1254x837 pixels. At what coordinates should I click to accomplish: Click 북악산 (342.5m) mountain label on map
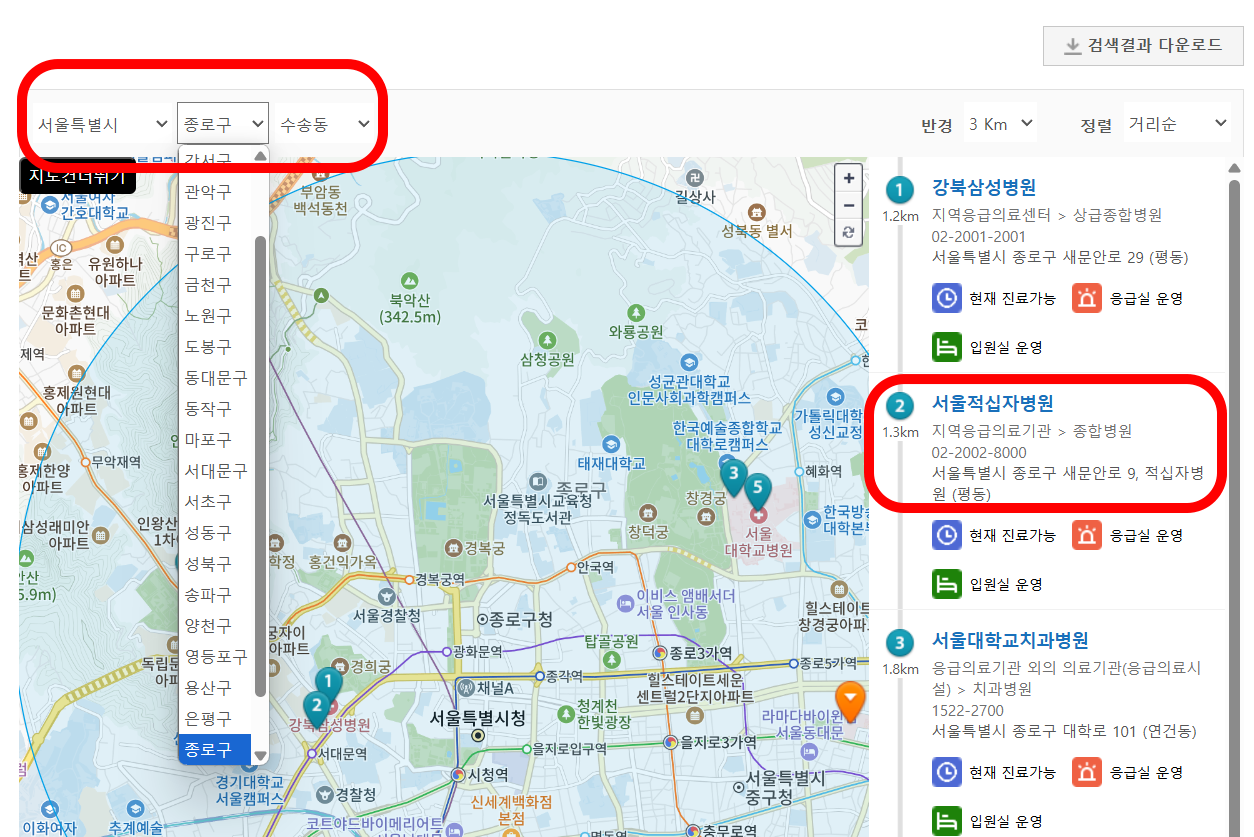tap(410, 308)
